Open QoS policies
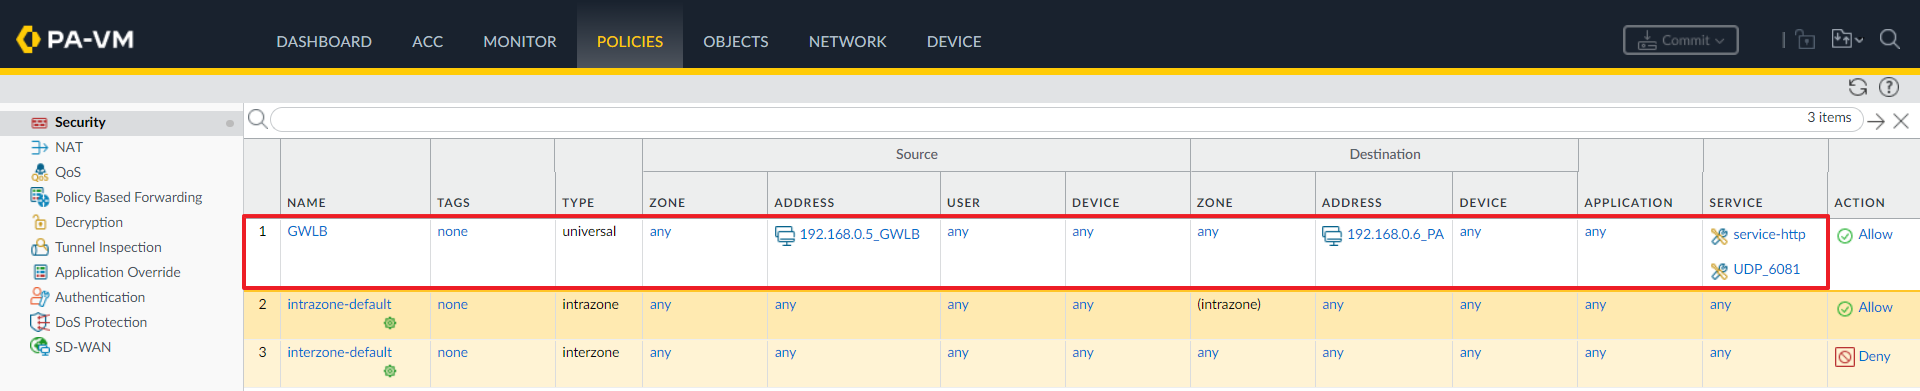1920x391 pixels. coord(68,172)
